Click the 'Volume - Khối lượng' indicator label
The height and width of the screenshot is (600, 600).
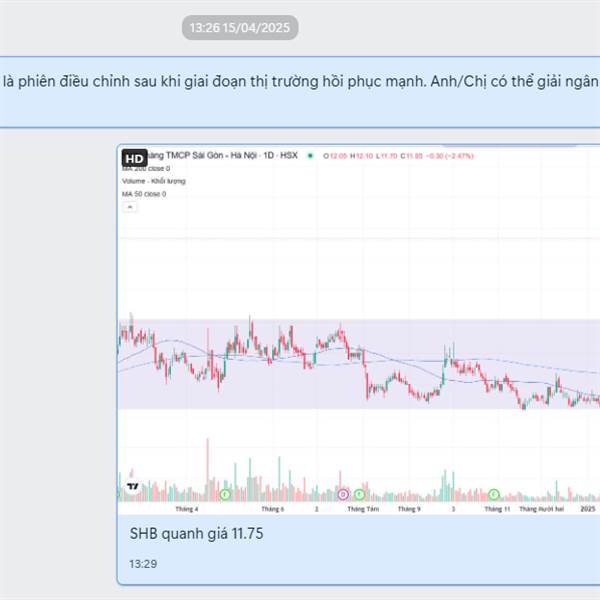(154, 181)
